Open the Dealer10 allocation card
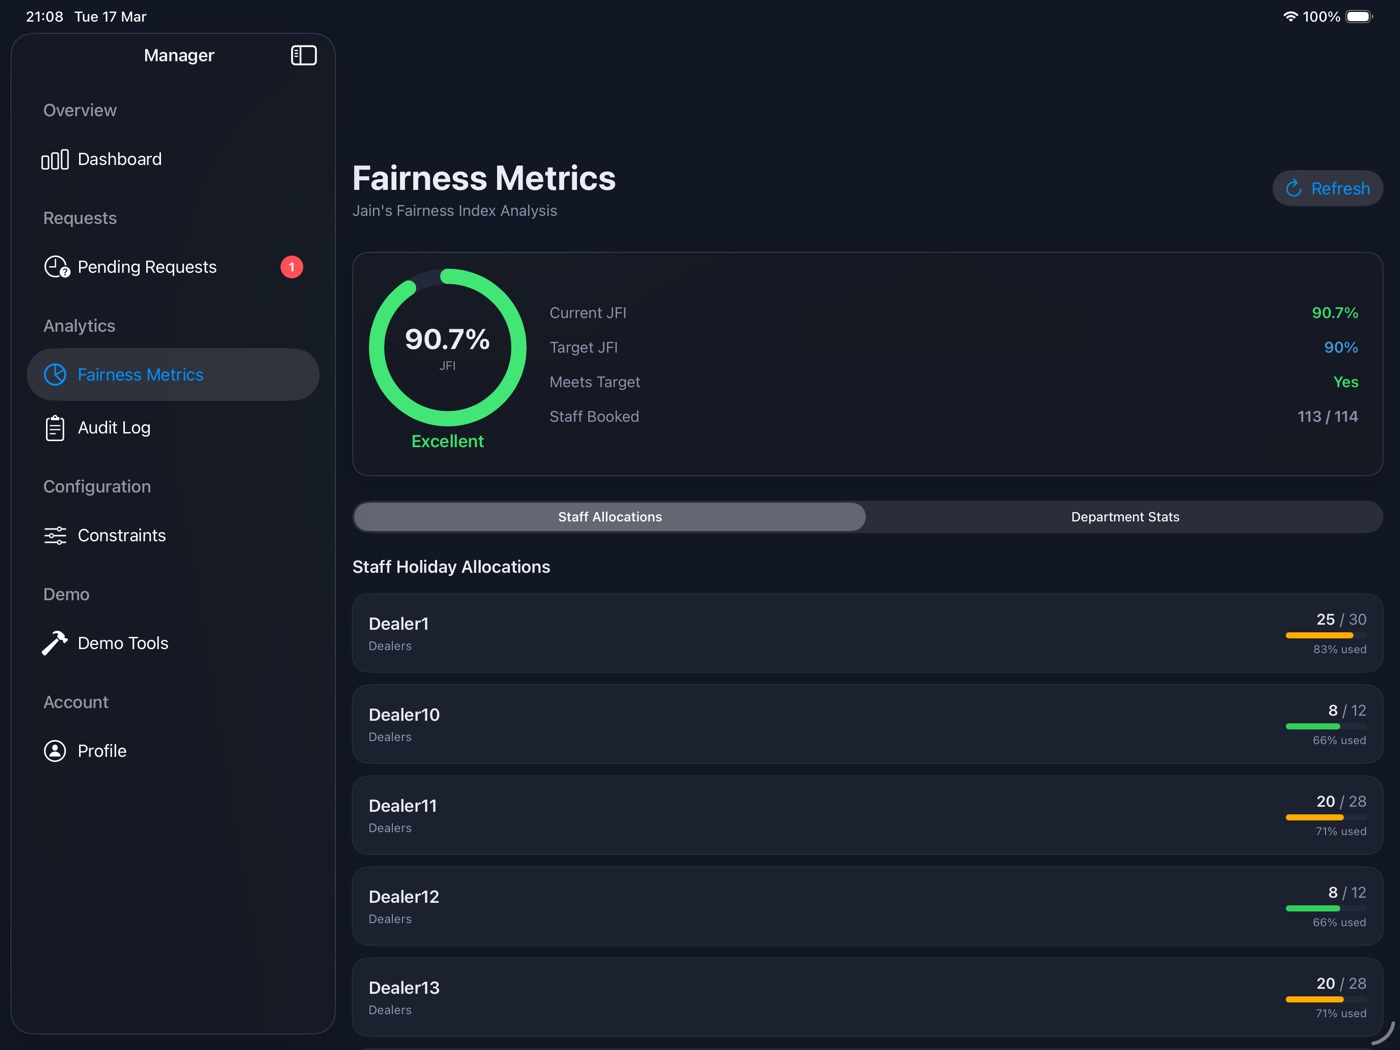The height and width of the screenshot is (1050, 1400). pyautogui.click(x=867, y=724)
